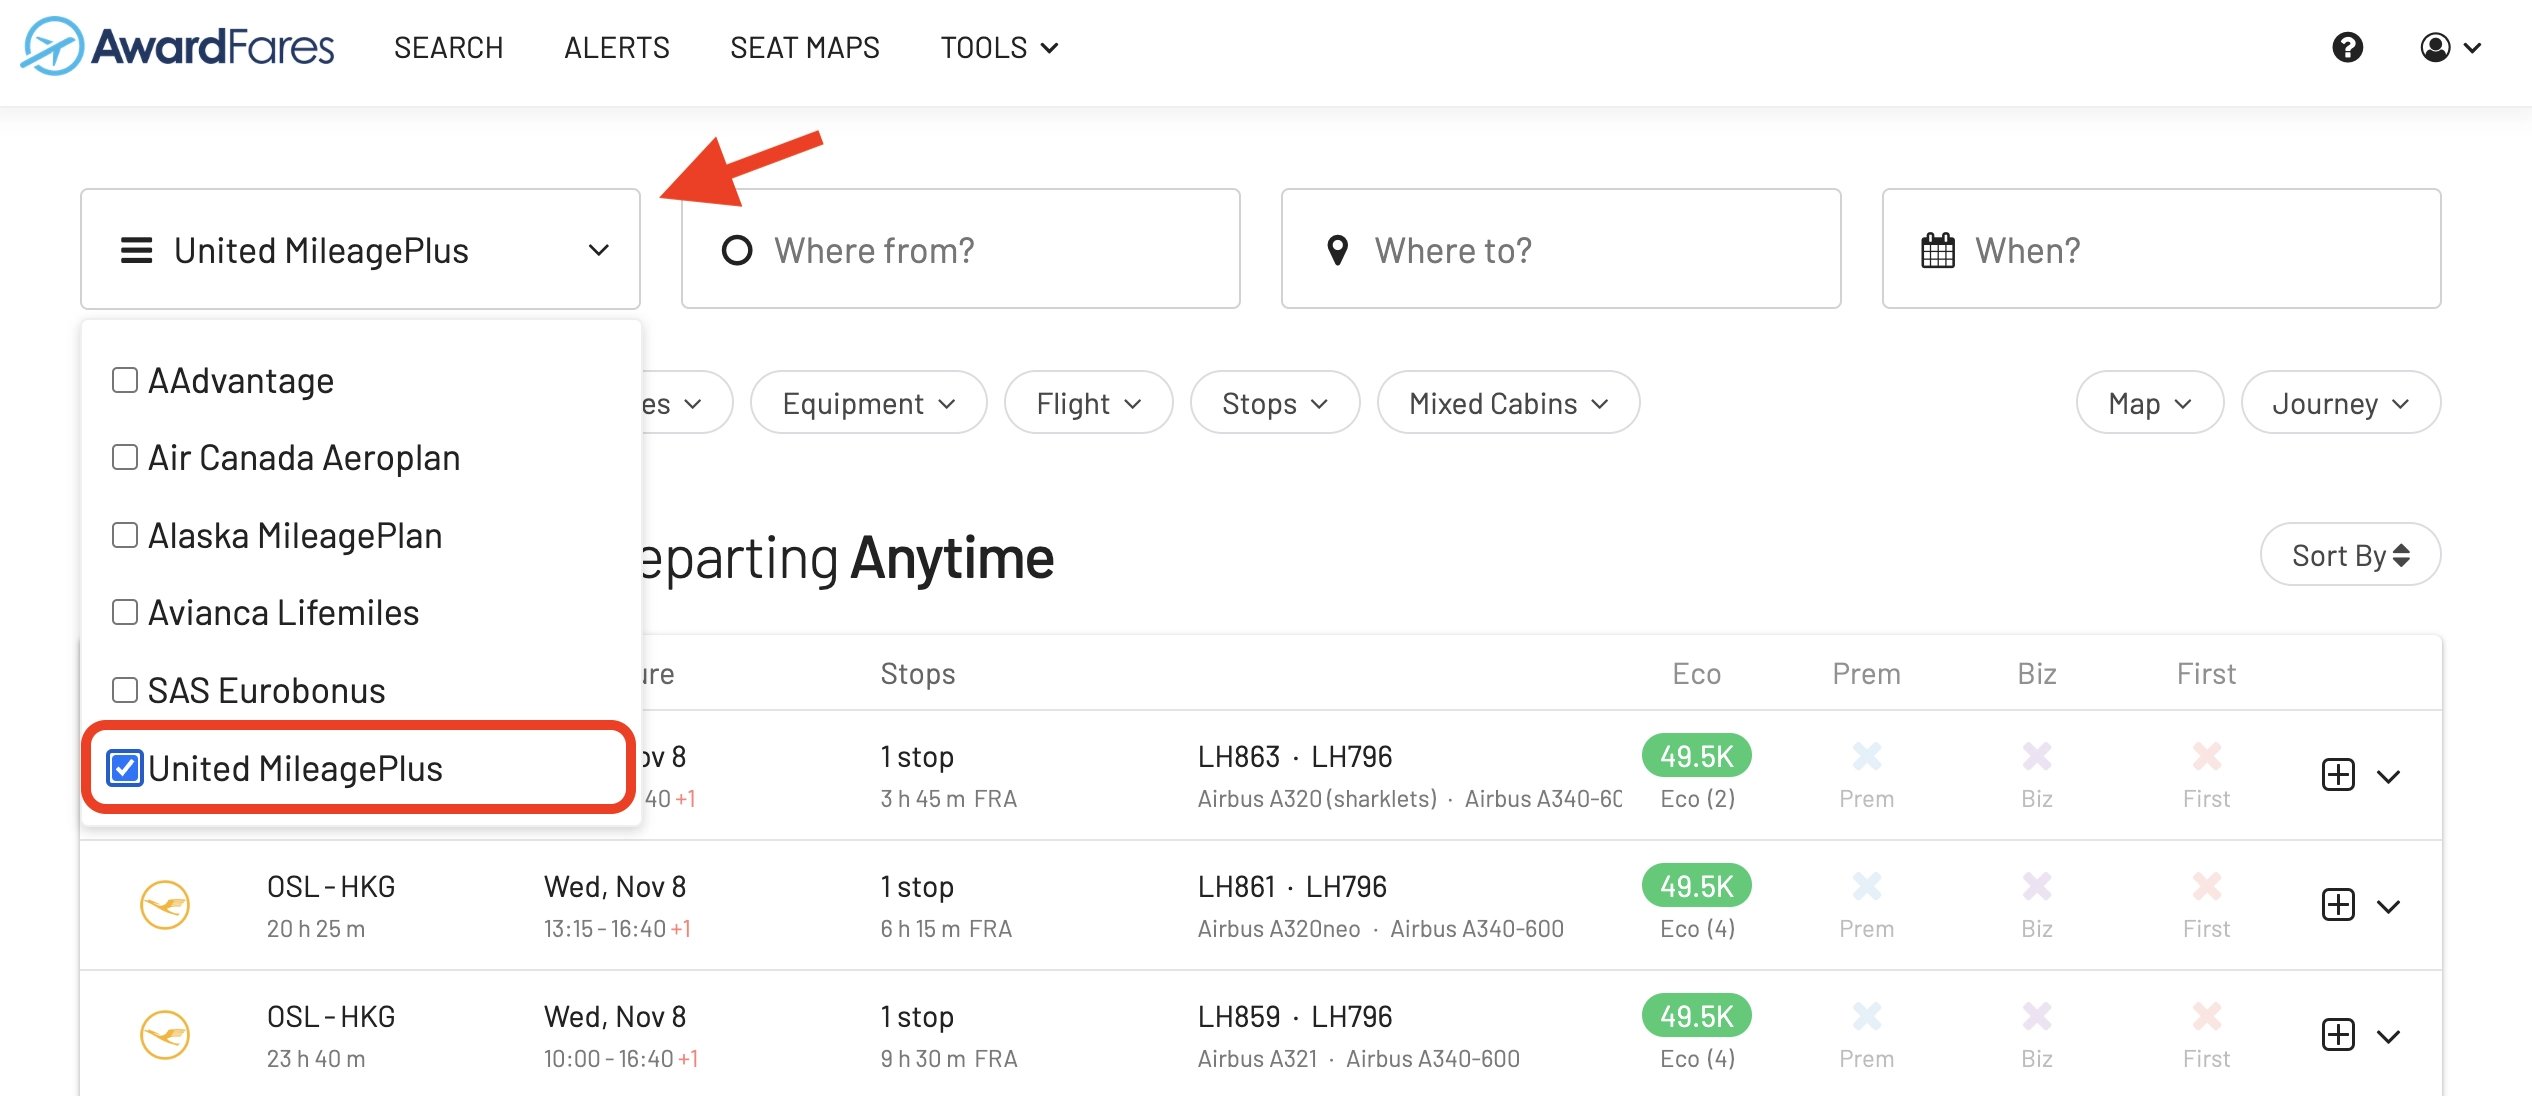Screen dimensions: 2532x1096
Task: Click the 13:15 - 16:40 departure time
Action: [617, 929]
